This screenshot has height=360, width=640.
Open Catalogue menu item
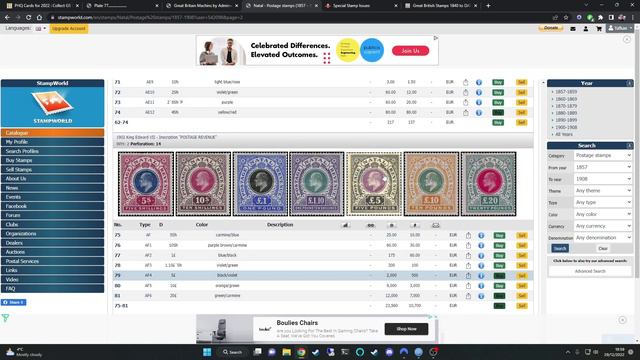[53, 133]
